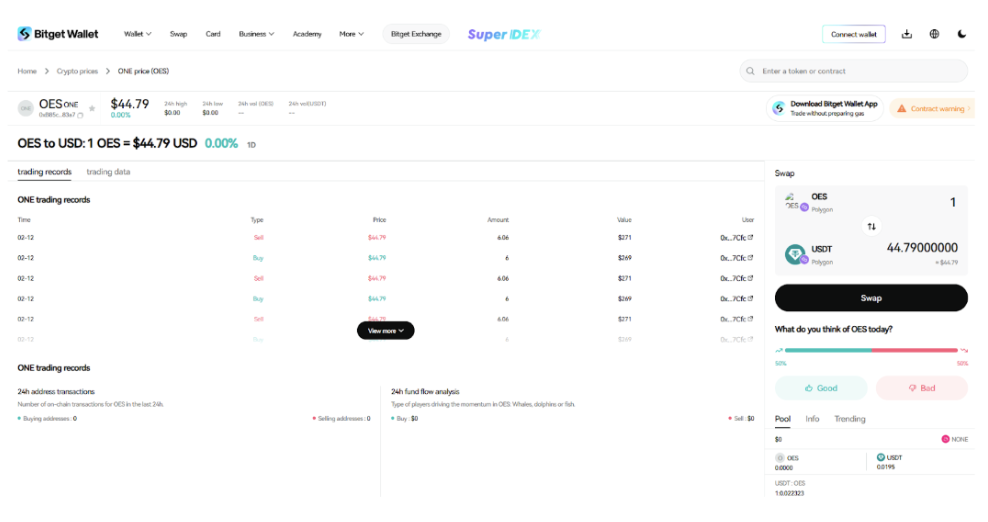The height and width of the screenshot is (522, 988).
Task: Click the Contract warning triangle icon
Action: 902,108
